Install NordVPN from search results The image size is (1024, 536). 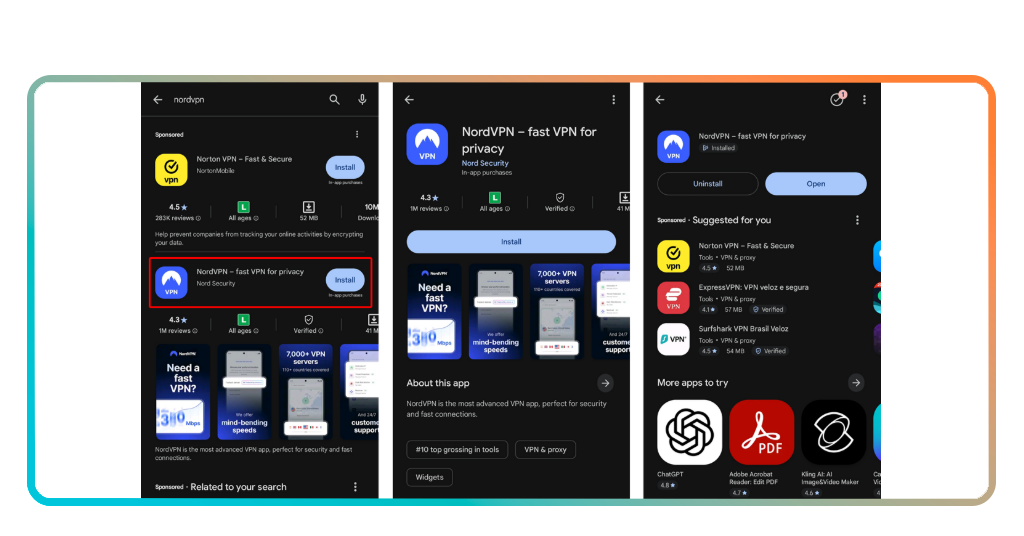click(345, 280)
